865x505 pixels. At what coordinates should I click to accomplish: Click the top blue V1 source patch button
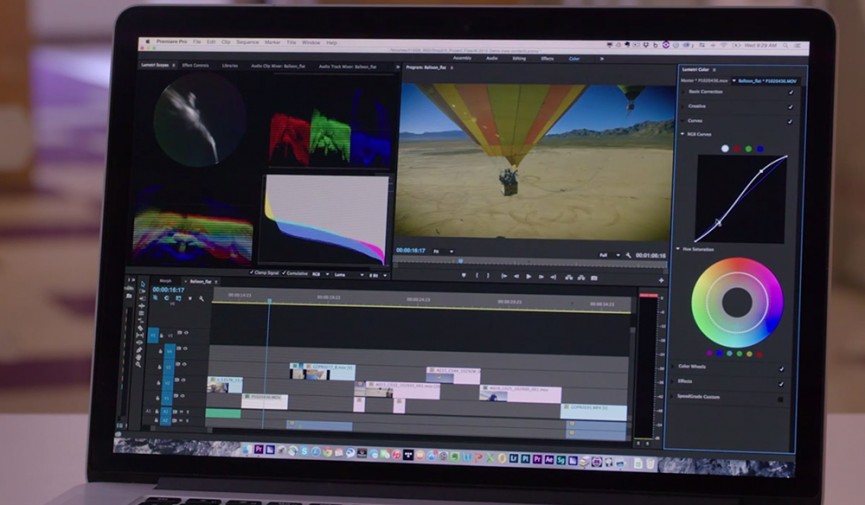pyautogui.click(x=153, y=334)
